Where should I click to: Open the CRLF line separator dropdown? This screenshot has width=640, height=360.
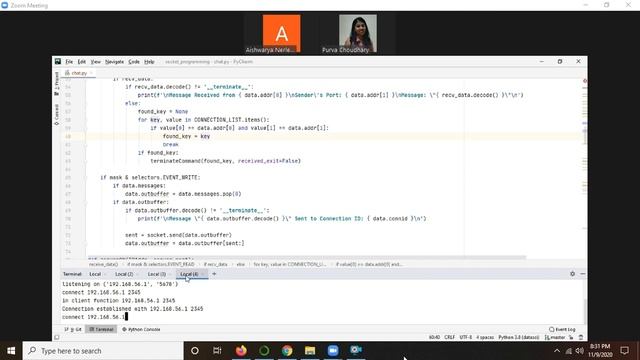[x=449, y=338]
